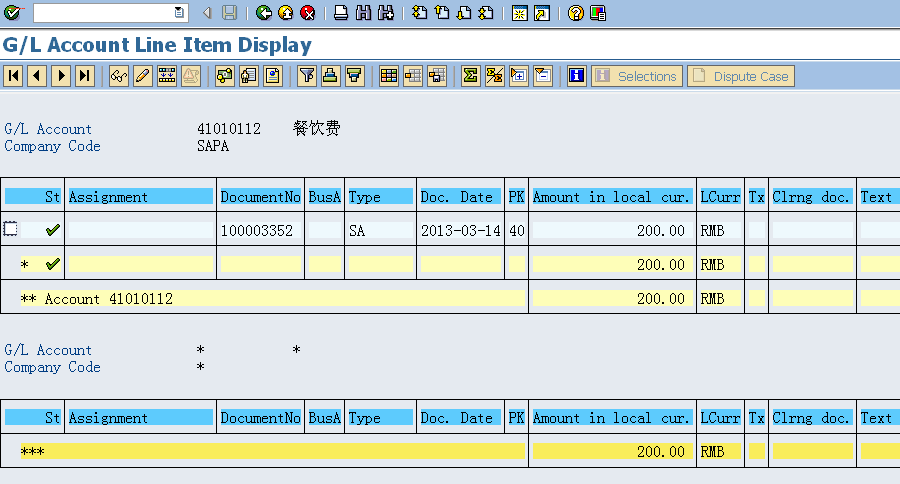Image resolution: width=900 pixels, height=484 pixels.
Task: Click the yellow Exit icon
Action: coord(285,13)
